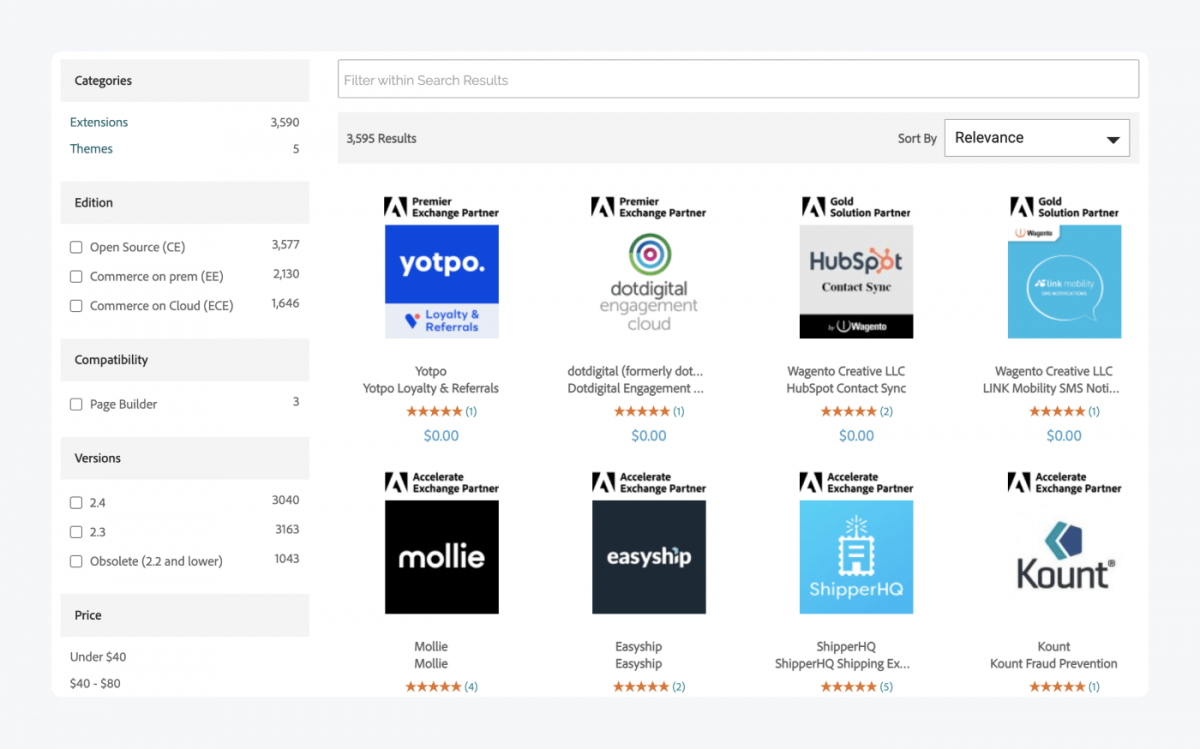The width and height of the screenshot is (1200, 749).
Task: Click the 3,595 Results count text
Action: tap(381, 139)
